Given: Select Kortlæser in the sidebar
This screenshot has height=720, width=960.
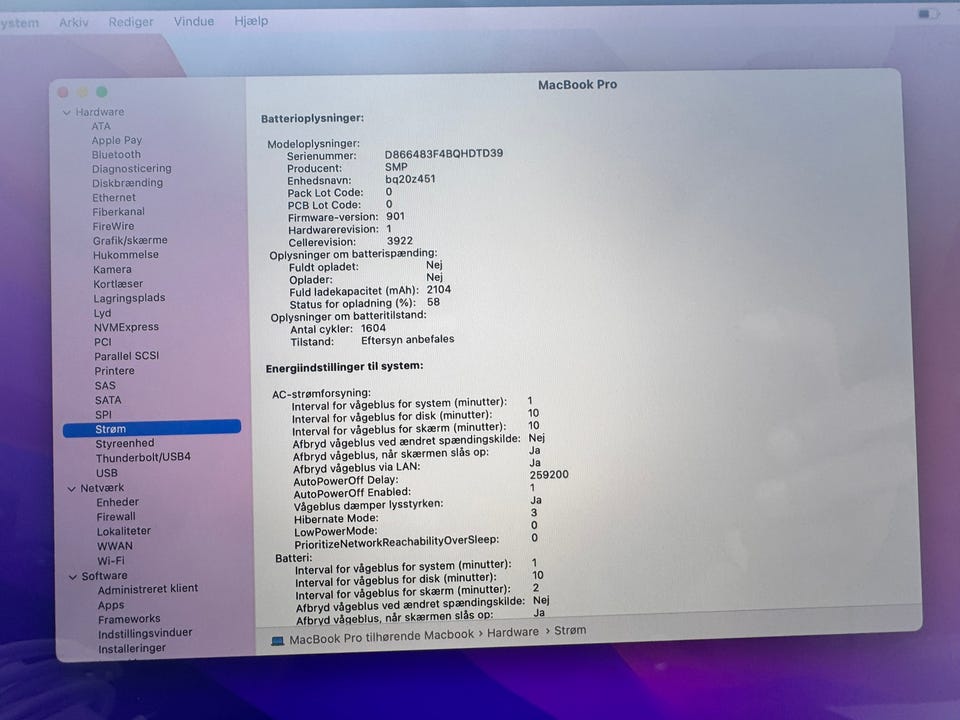Looking at the screenshot, I should 118,284.
